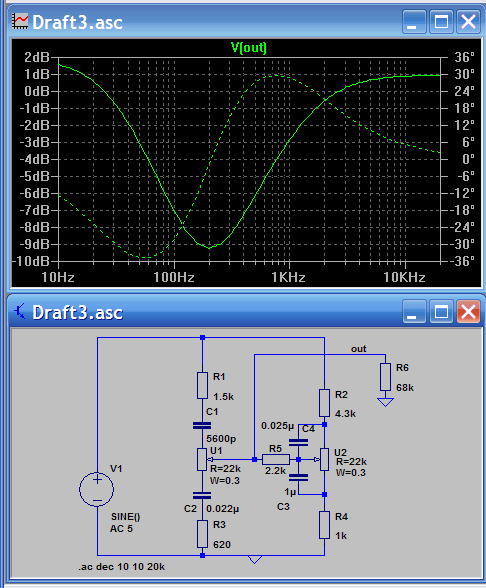Click the right phase degree axis
Screen dimensions: 486x588
[460, 159]
